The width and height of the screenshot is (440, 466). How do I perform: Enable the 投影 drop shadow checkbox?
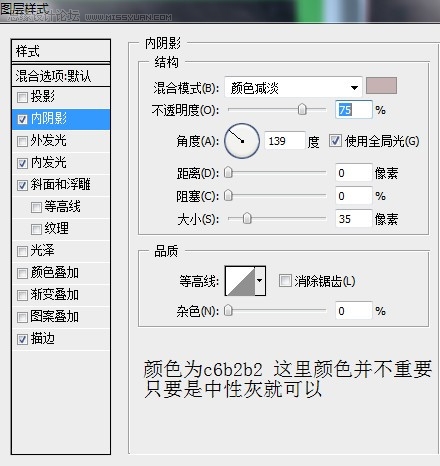click(22, 97)
